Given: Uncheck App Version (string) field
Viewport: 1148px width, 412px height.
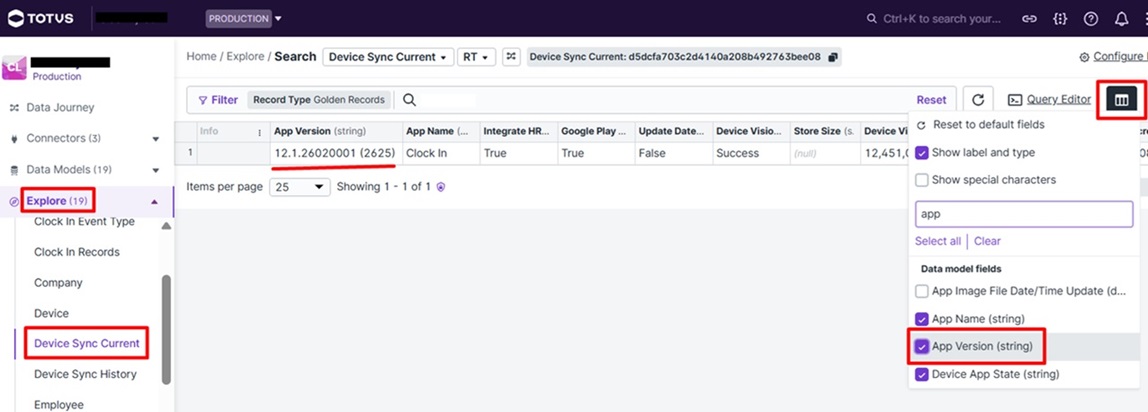Looking at the screenshot, I should tap(922, 346).
